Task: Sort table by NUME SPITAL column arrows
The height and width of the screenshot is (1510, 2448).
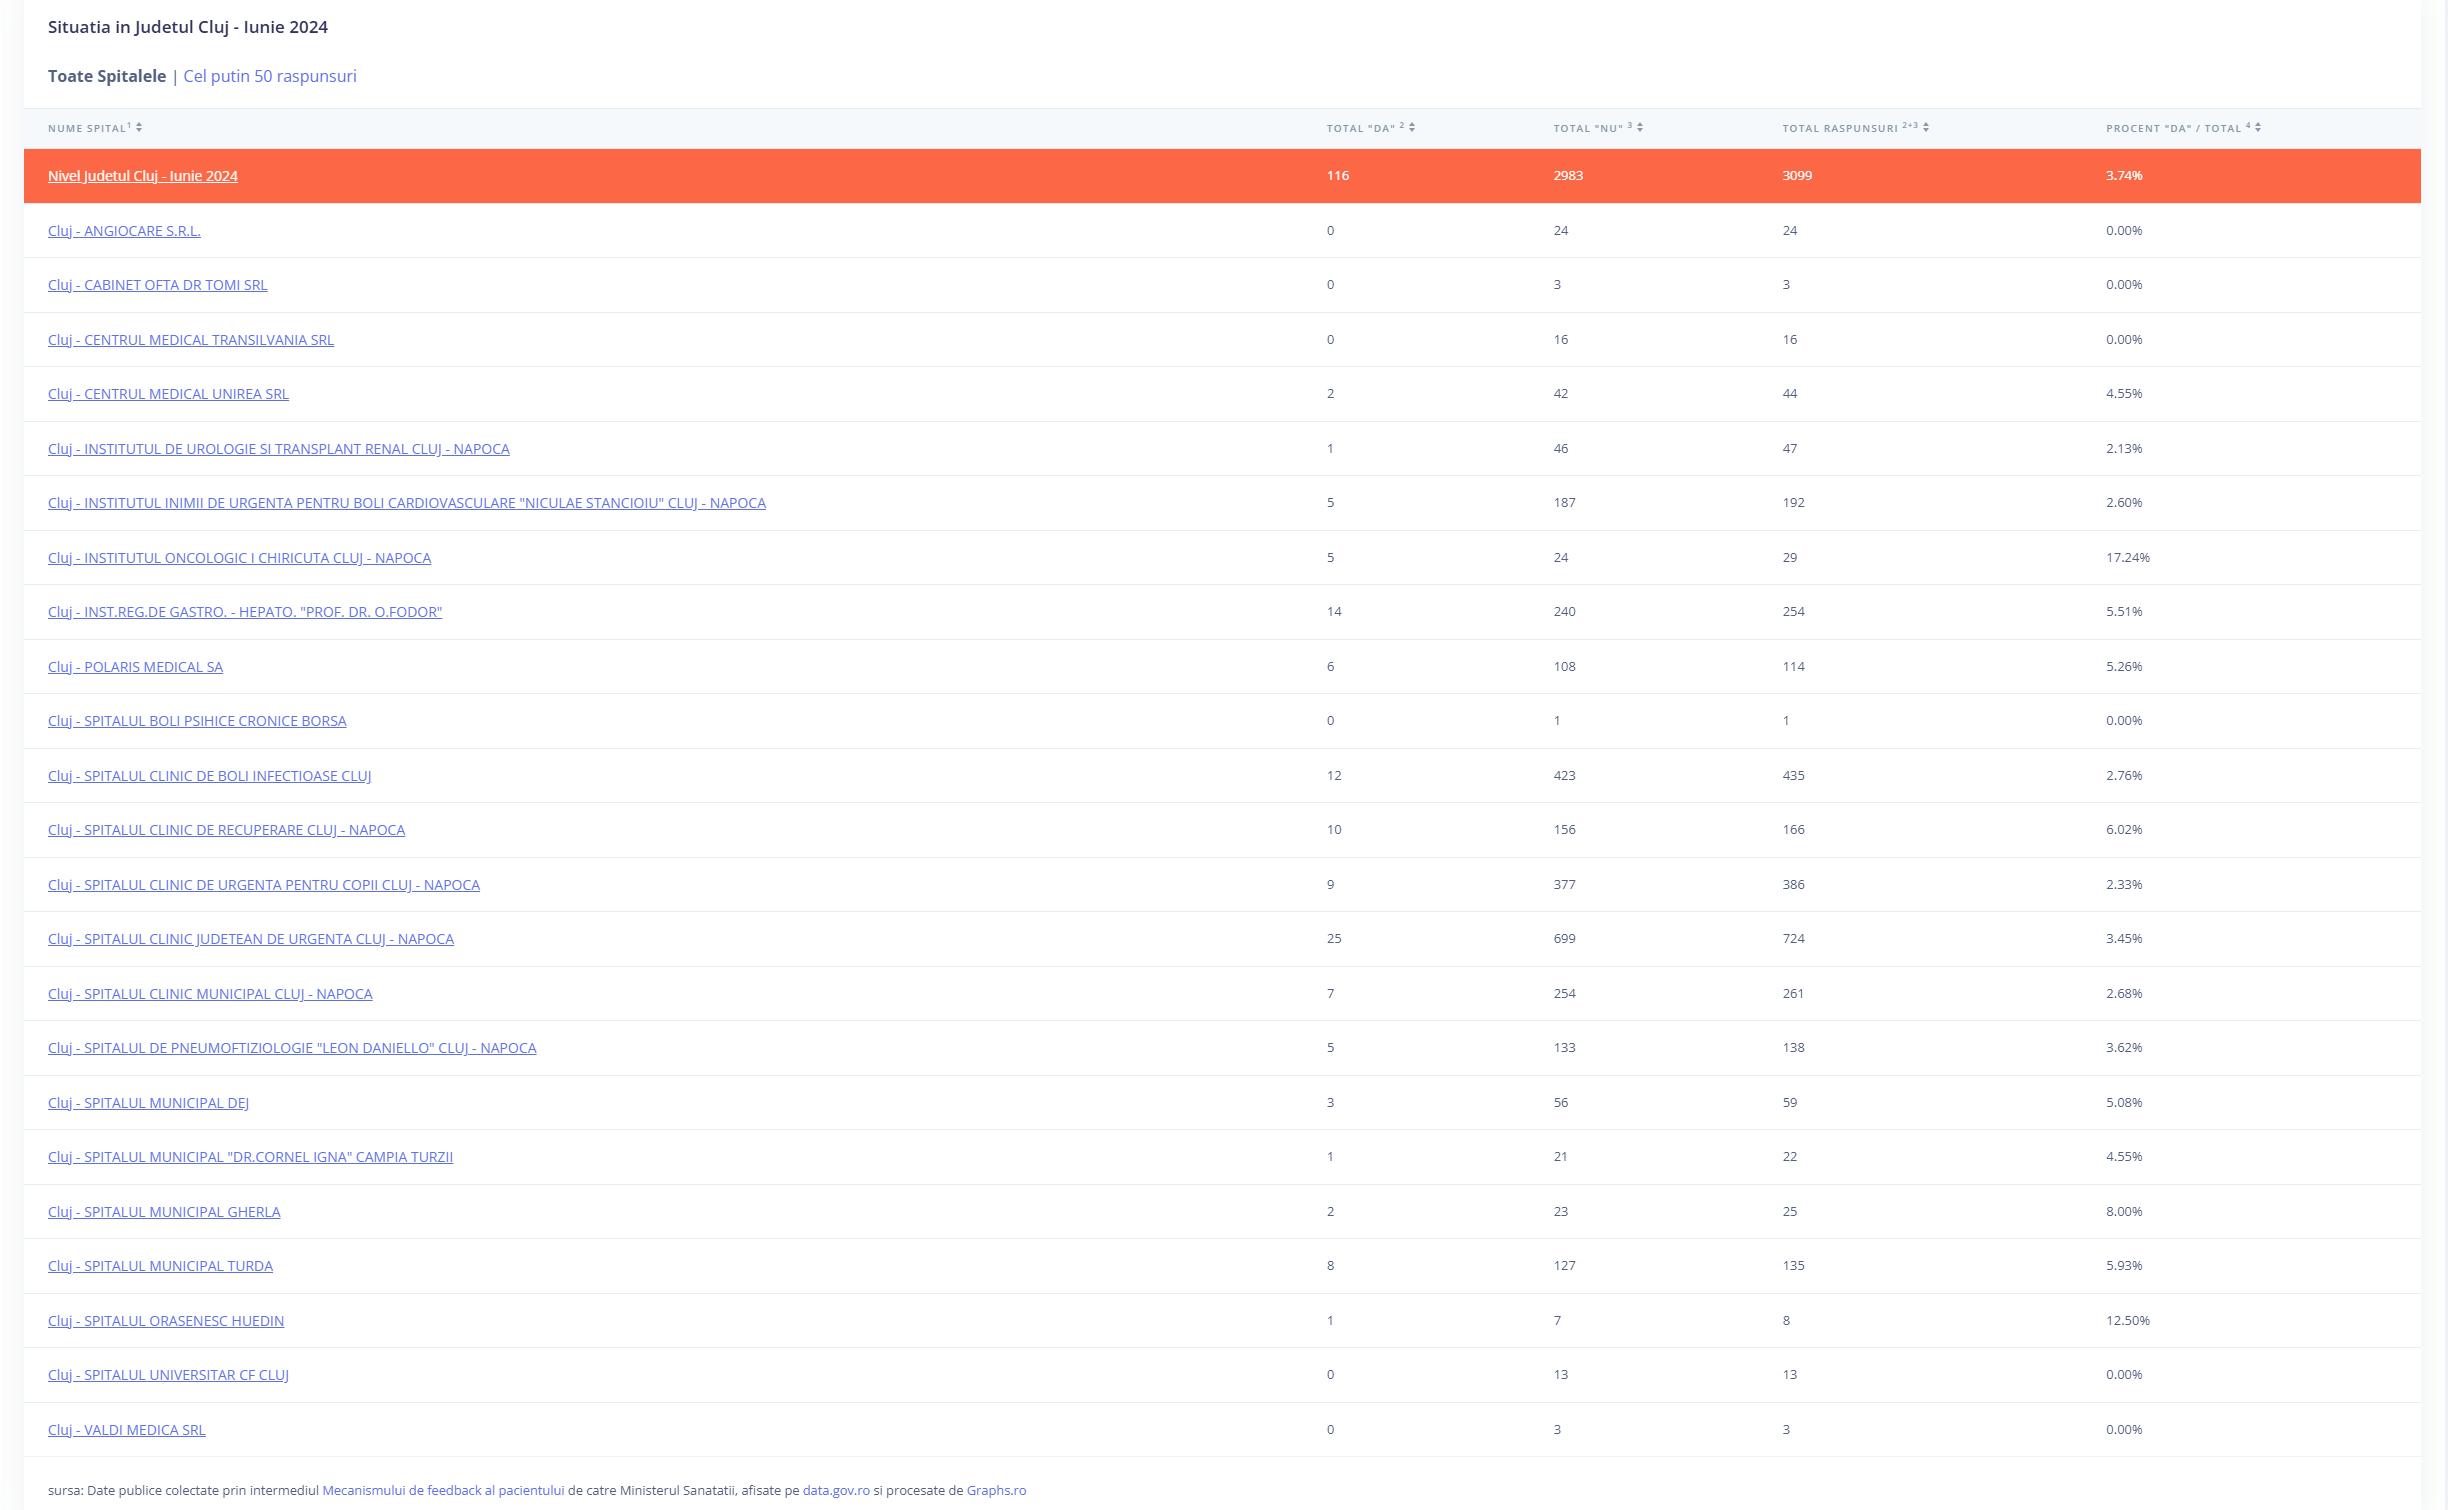Action: (x=139, y=127)
